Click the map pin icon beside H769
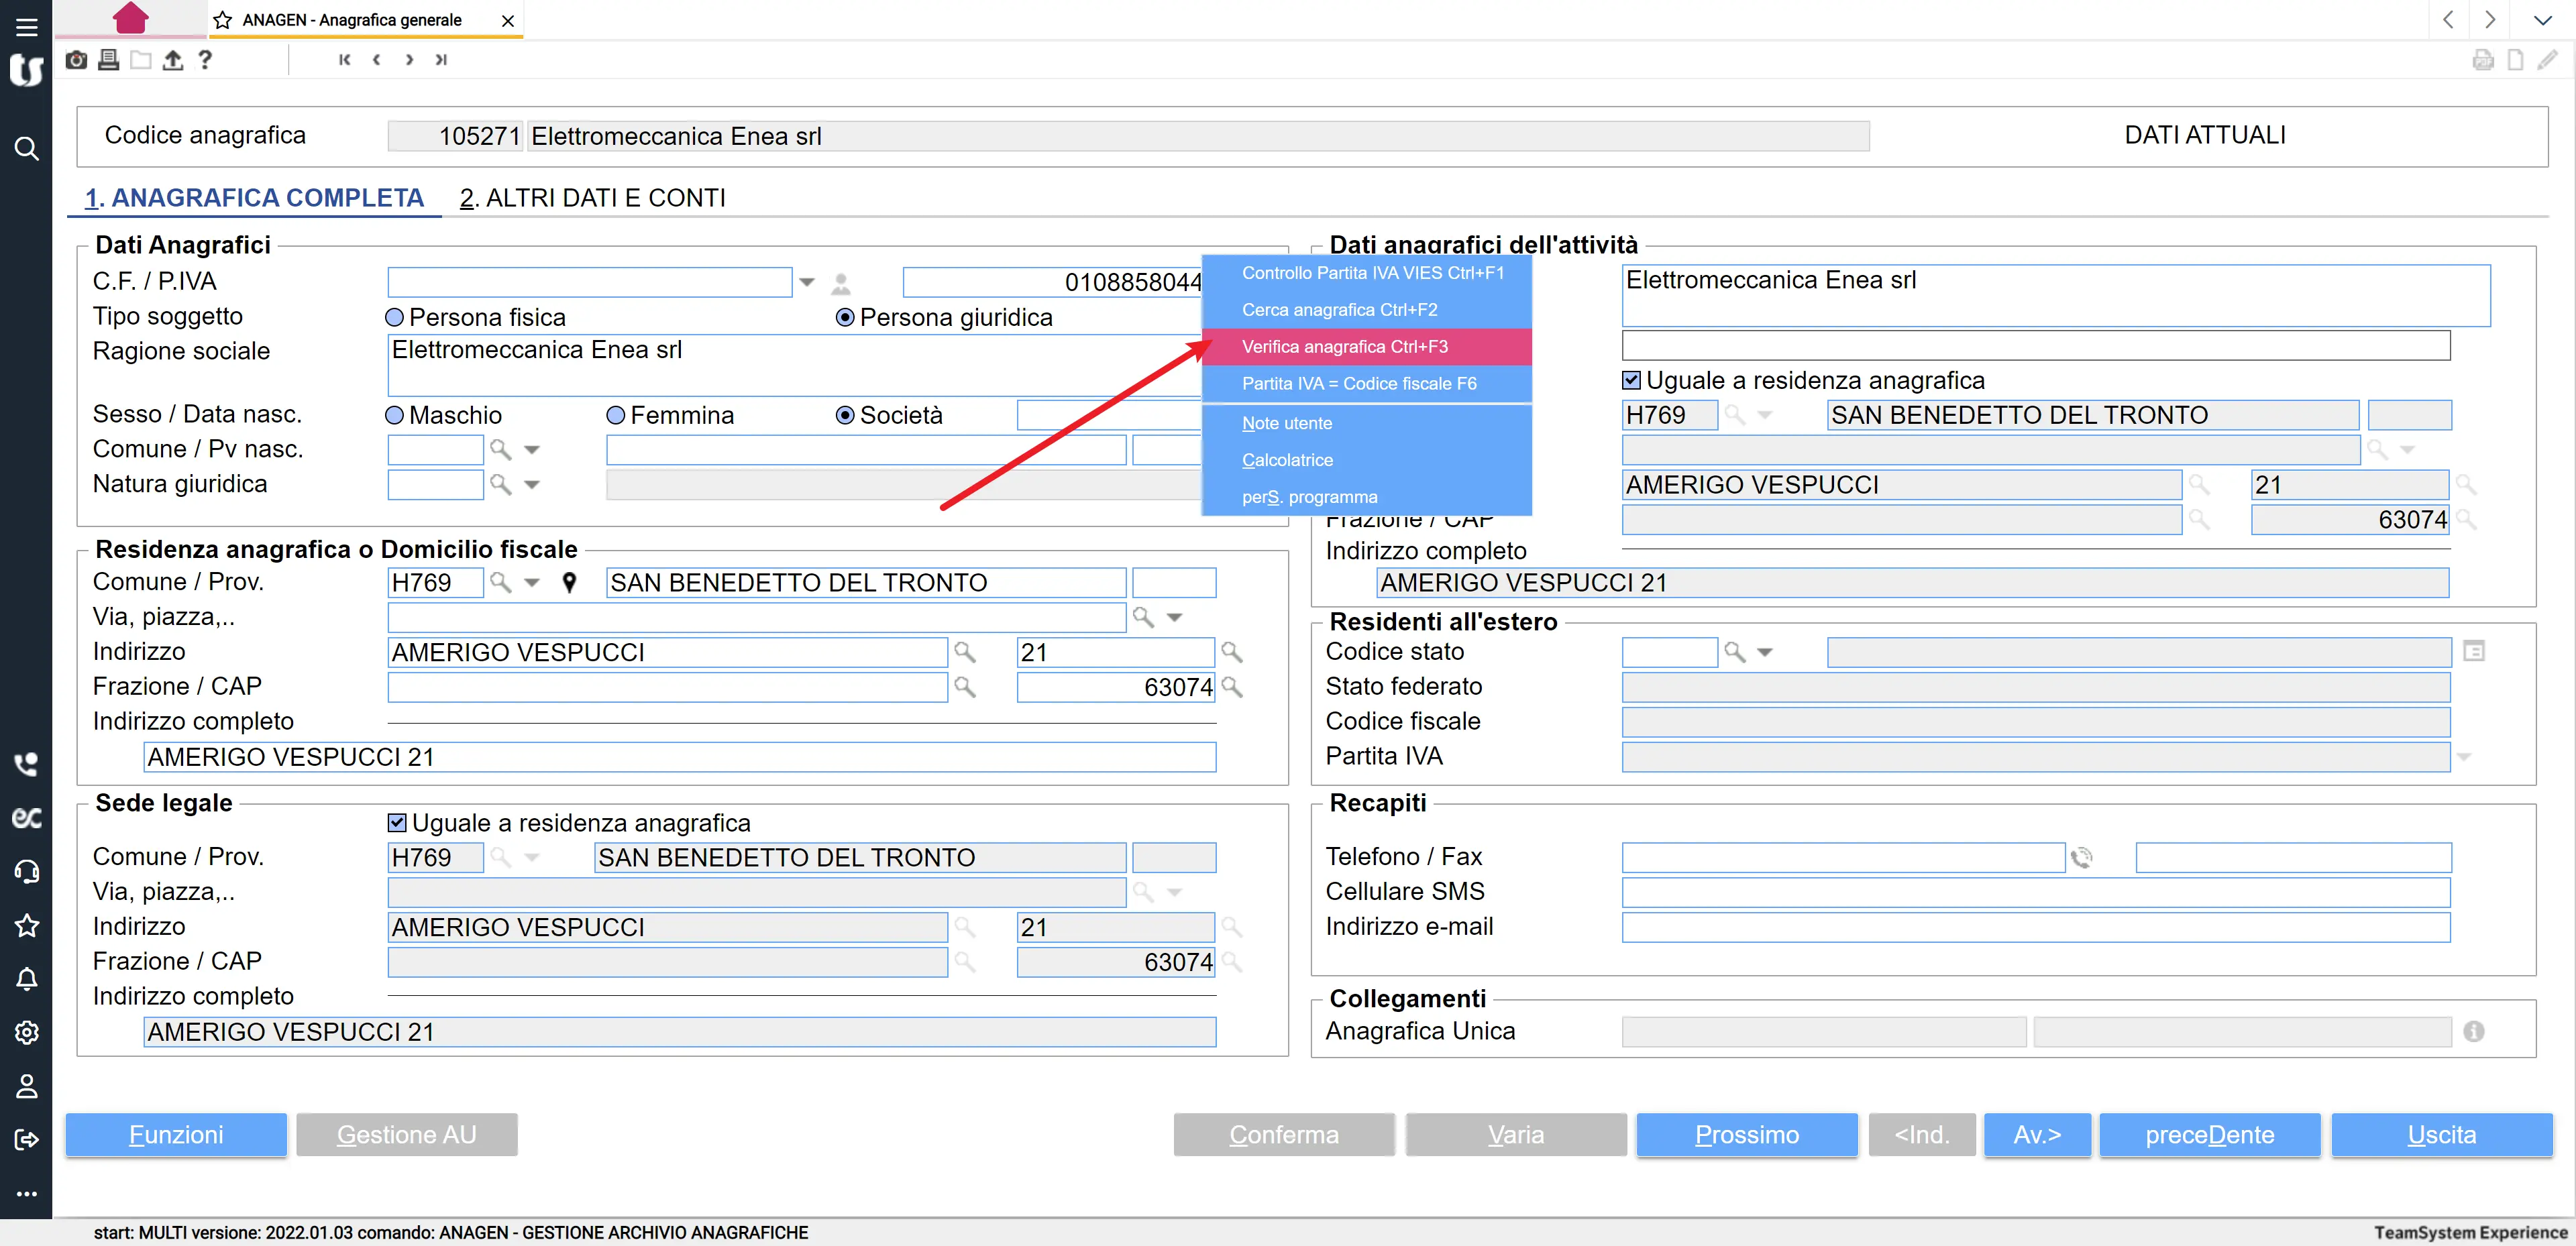2576x1246 pixels. click(x=569, y=583)
